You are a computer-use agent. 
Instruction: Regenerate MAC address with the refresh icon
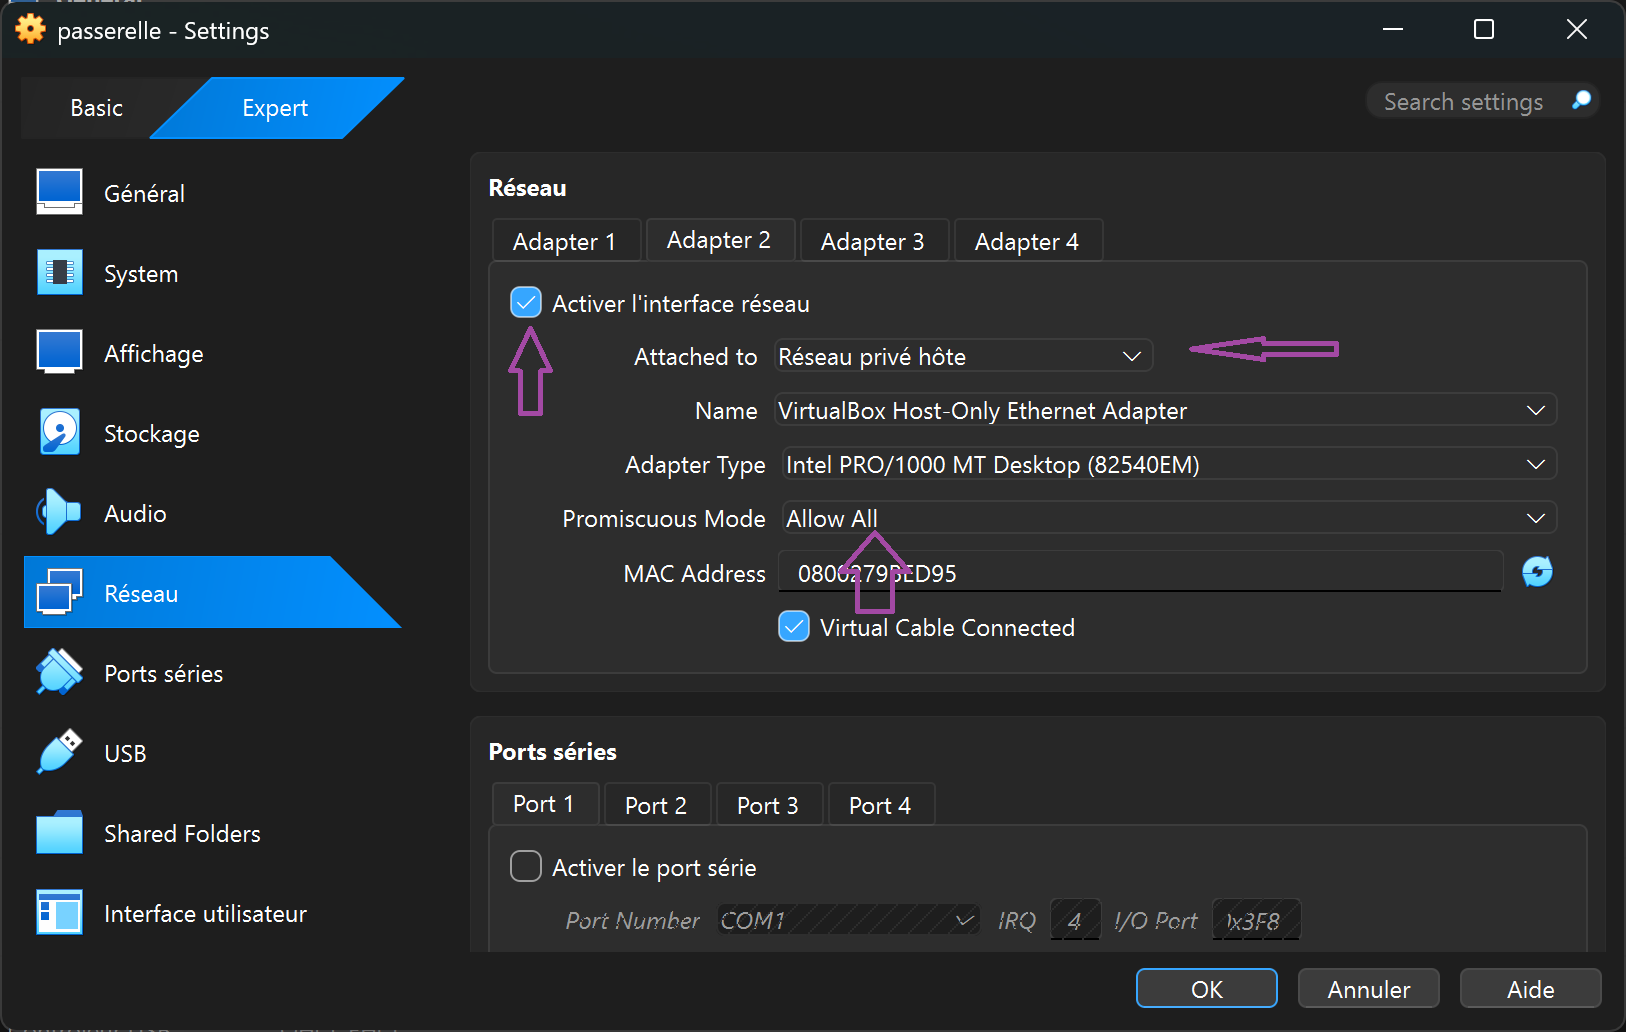click(x=1537, y=571)
